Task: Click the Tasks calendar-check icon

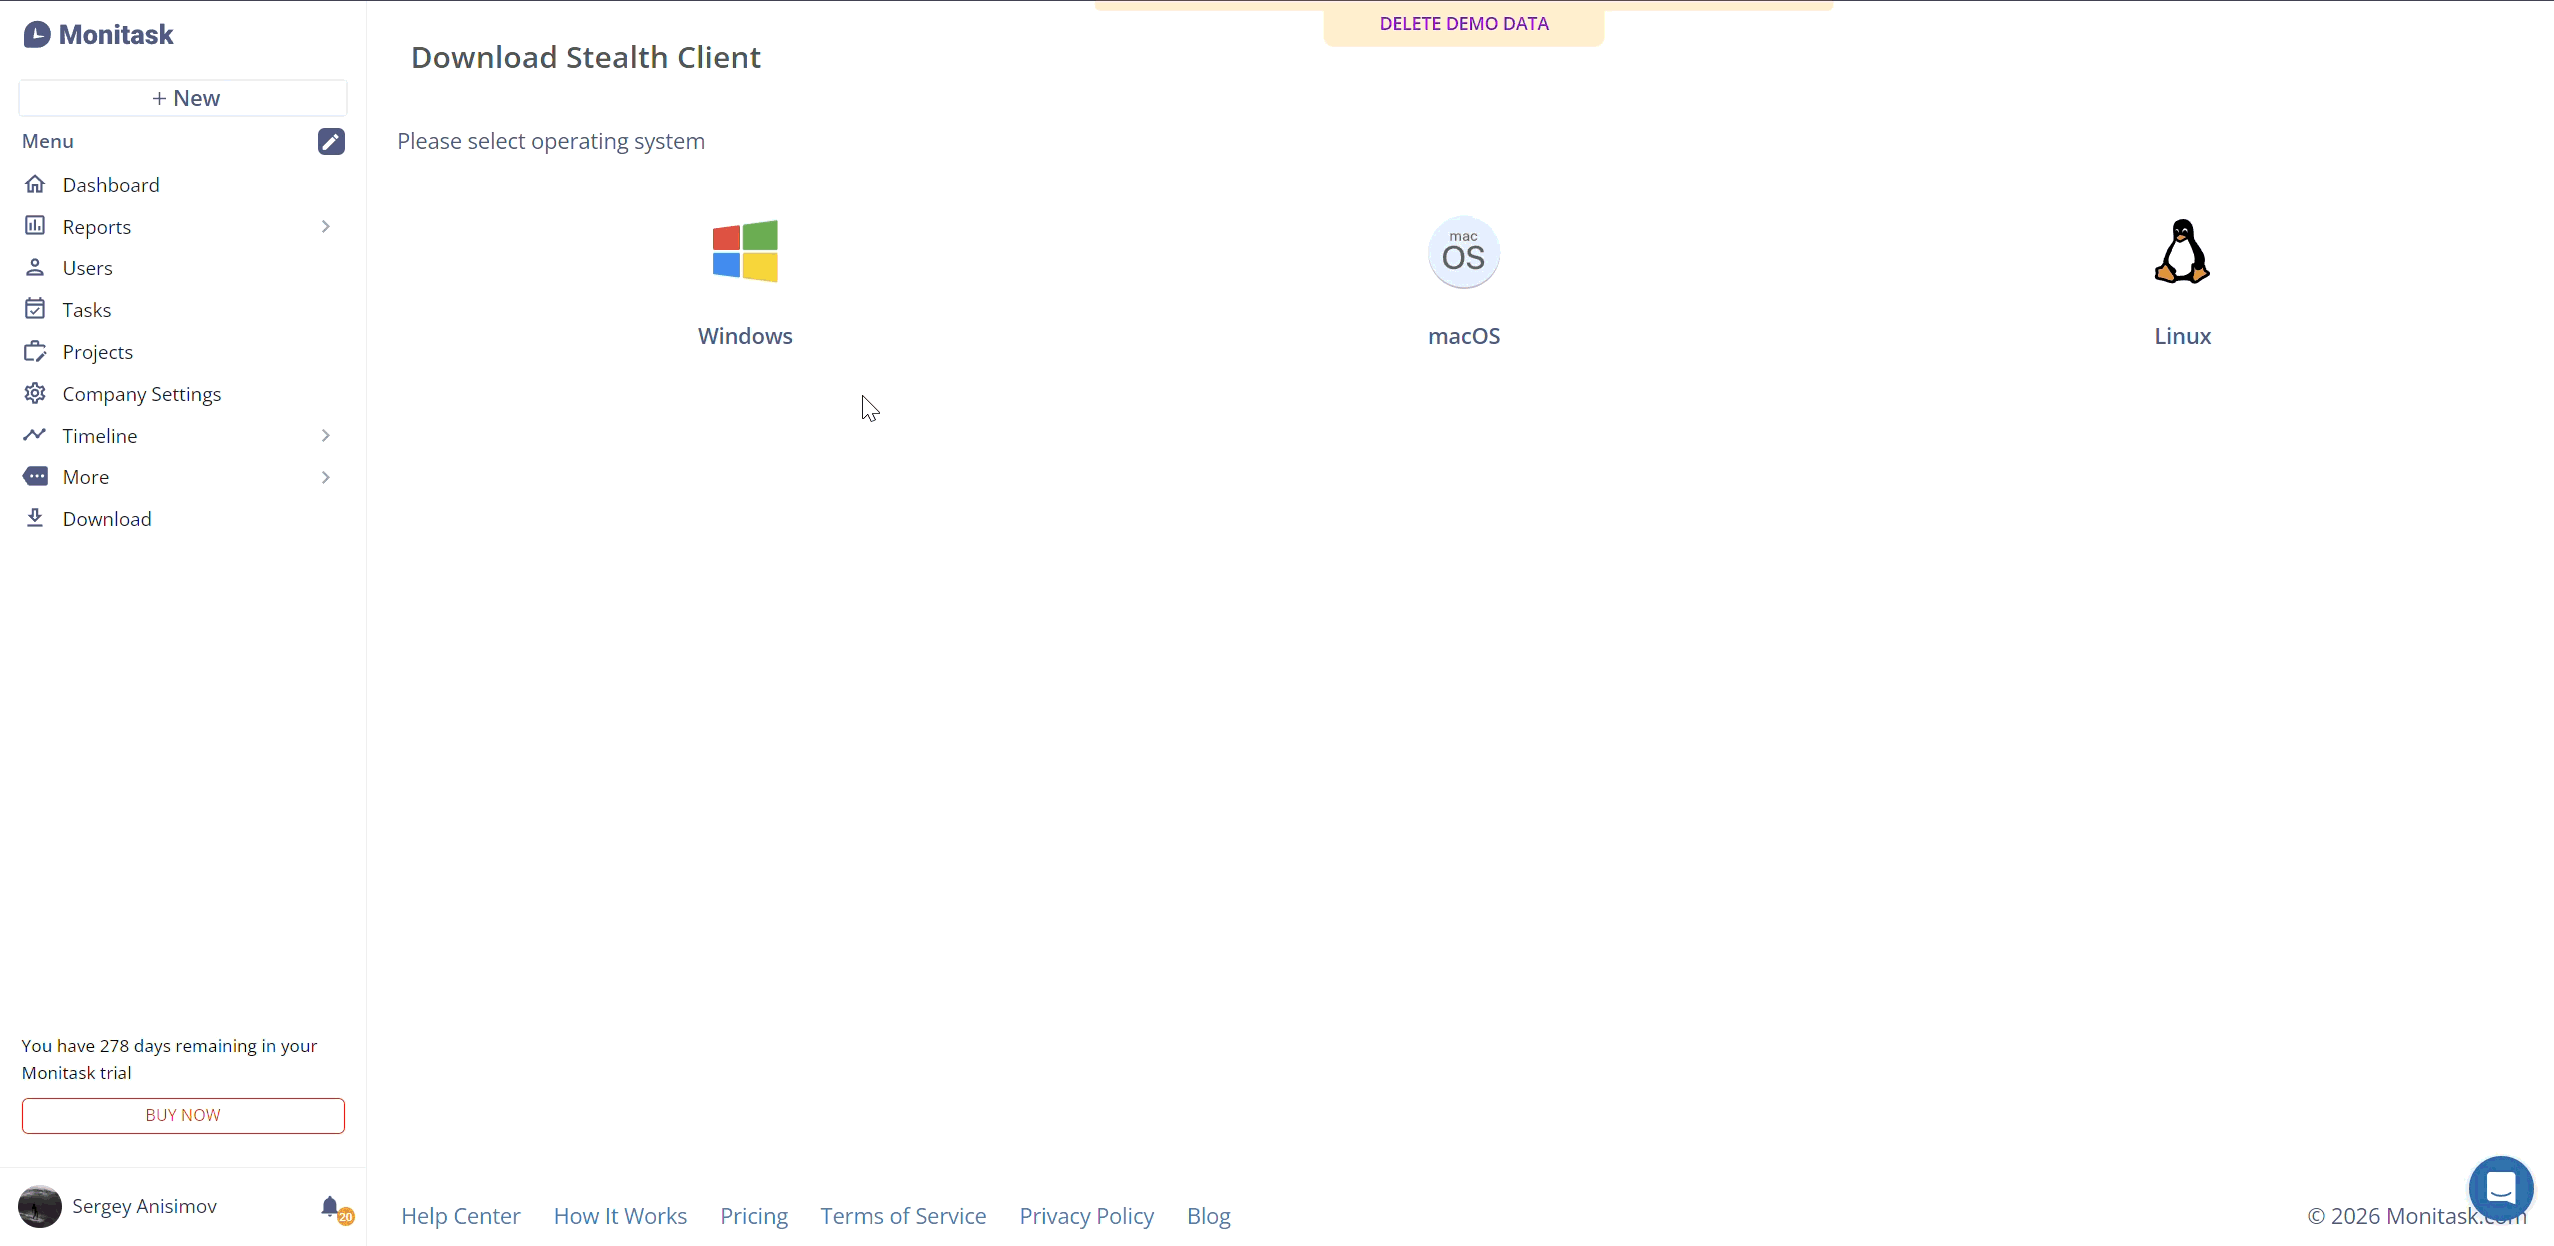Action: 35,309
